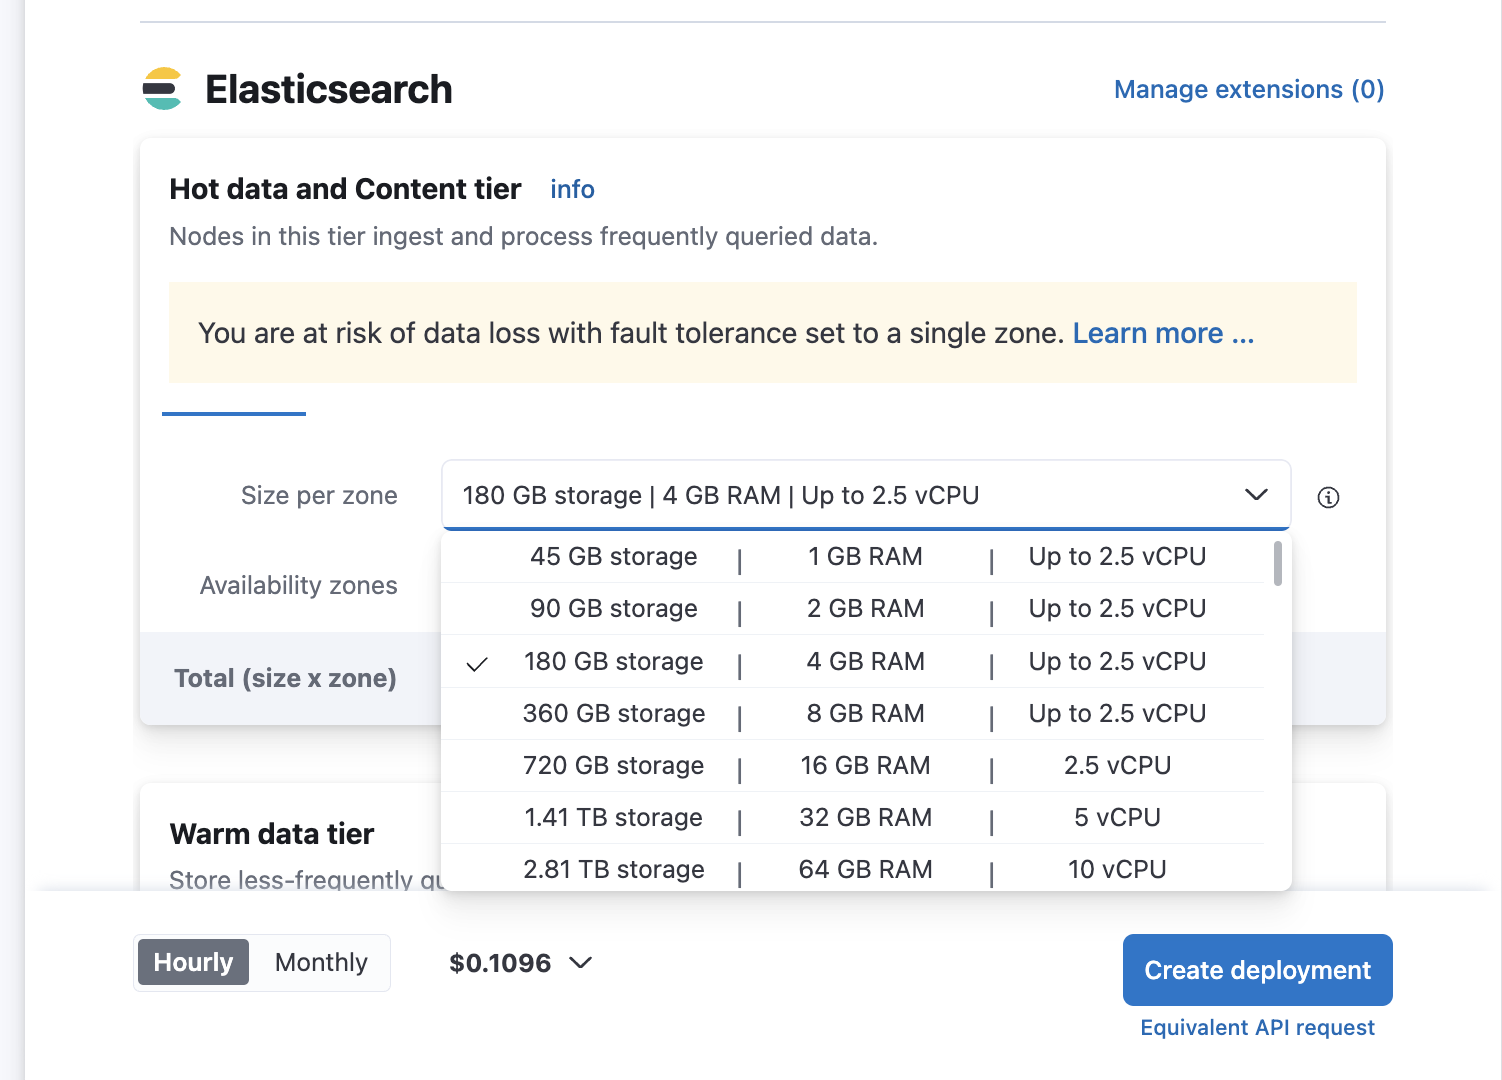The image size is (1502, 1080).
Task: Click the dropdown list scrollbar
Action: [x=1277, y=565]
